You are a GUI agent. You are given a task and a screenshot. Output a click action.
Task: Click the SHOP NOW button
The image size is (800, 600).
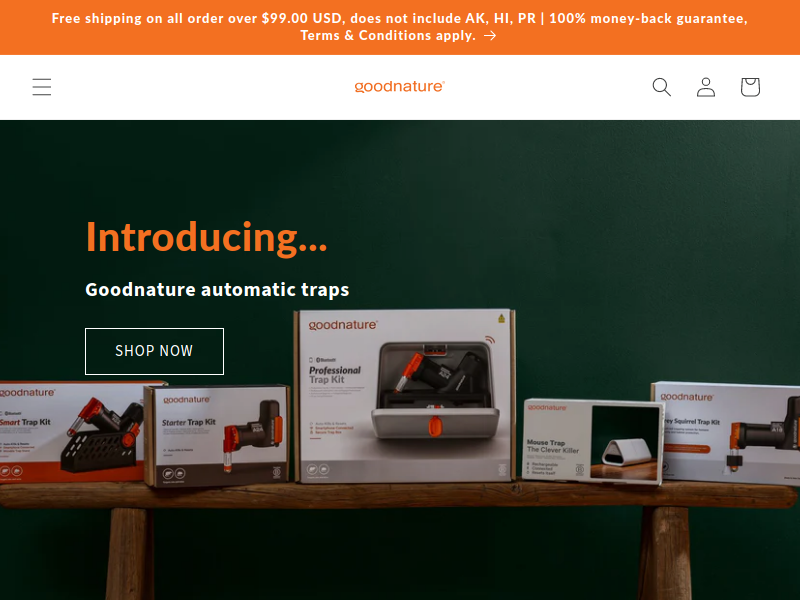(x=154, y=351)
